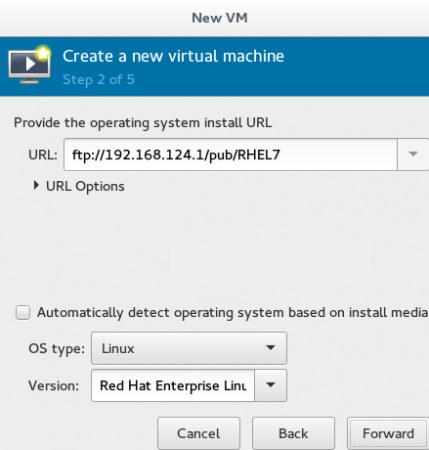Click the 'Provide the operating system install URL' label
The width and height of the screenshot is (429, 450).
[143, 123]
